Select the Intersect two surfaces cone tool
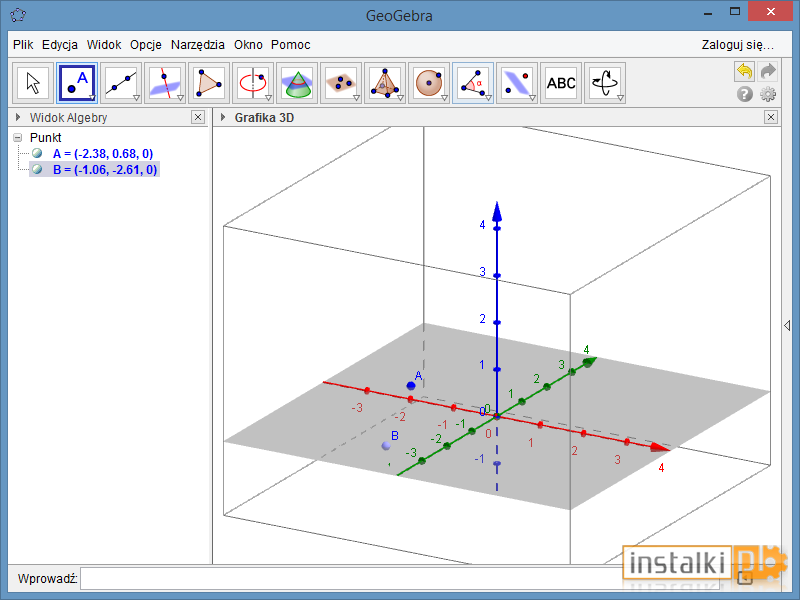This screenshot has height=600, width=800. pos(297,83)
